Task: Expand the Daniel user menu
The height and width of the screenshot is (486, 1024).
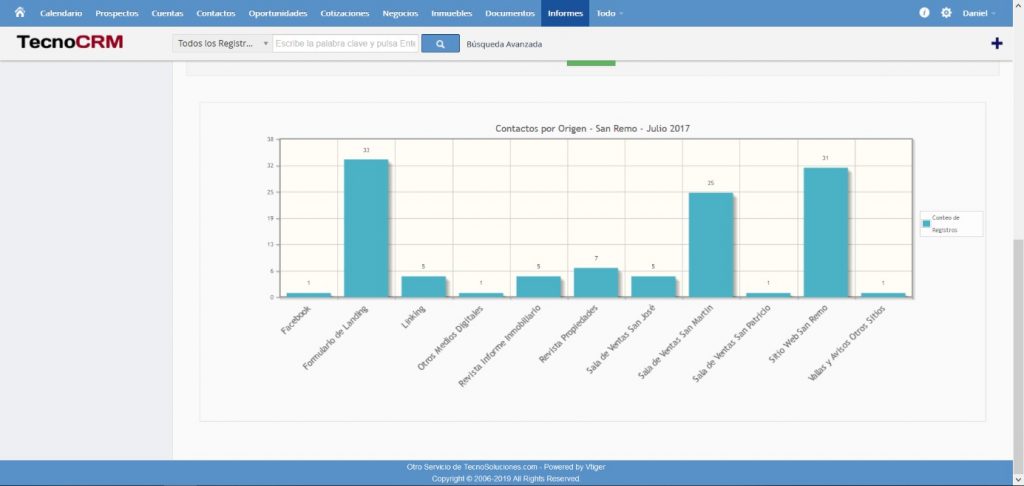Action: coord(978,13)
